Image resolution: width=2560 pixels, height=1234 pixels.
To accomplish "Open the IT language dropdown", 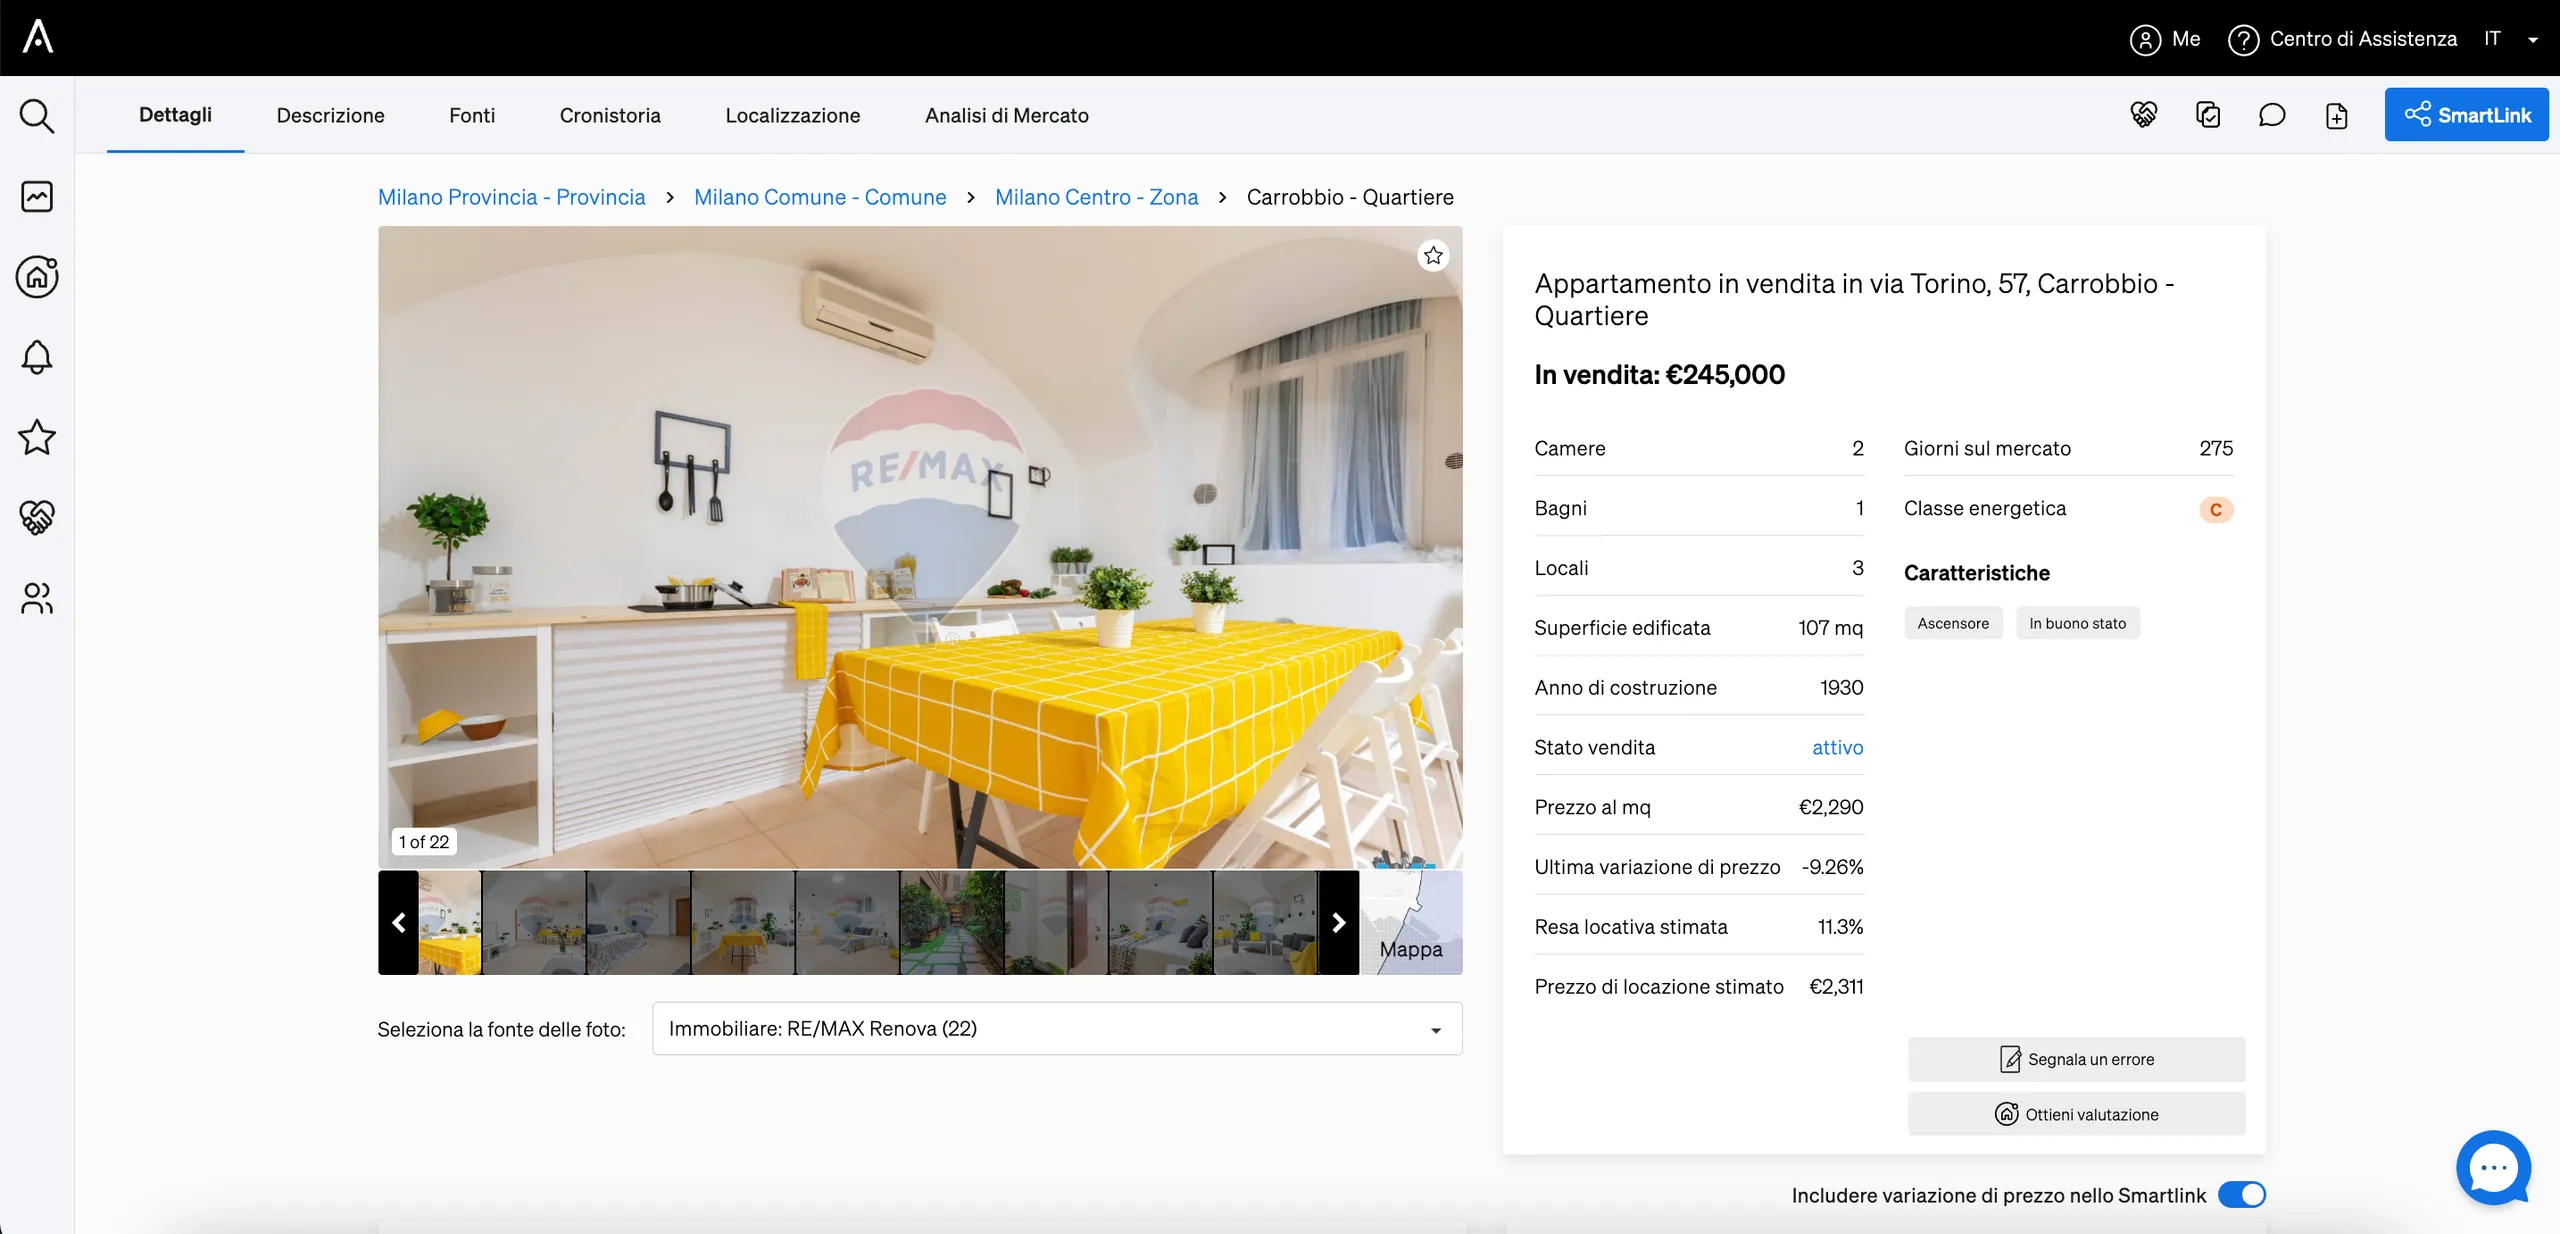I will 2511,39.
